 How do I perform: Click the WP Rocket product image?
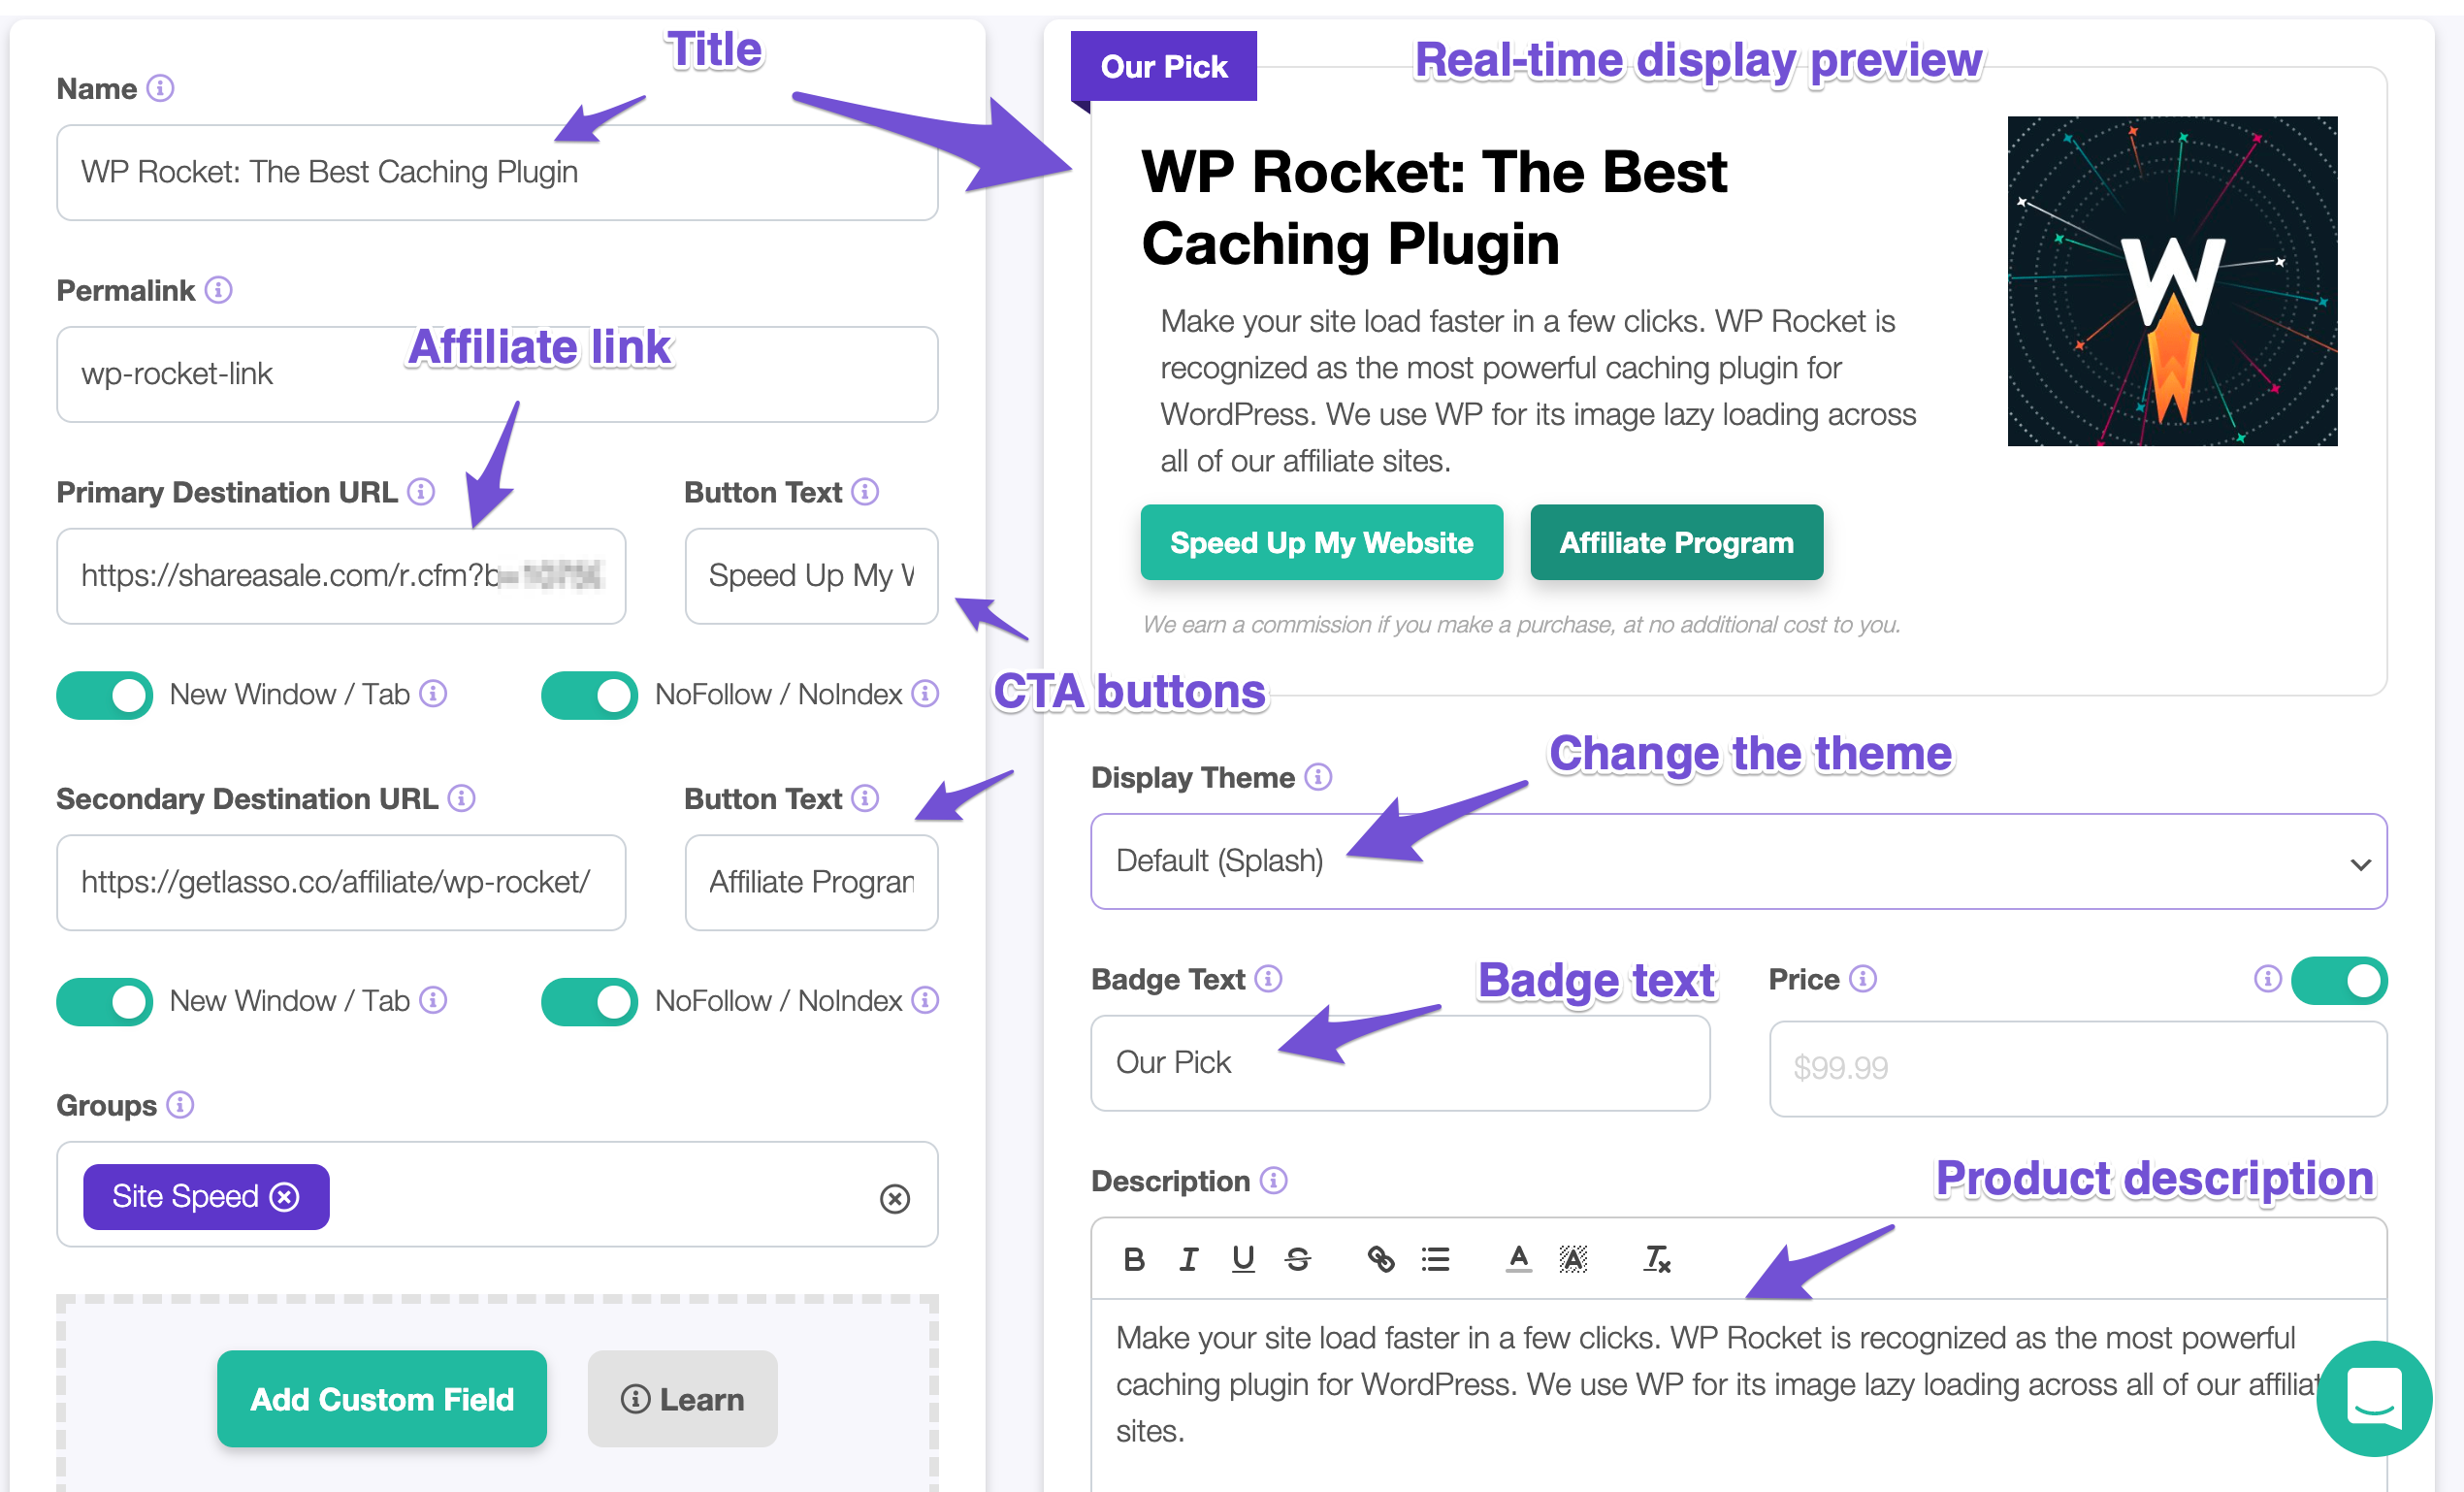2173,281
